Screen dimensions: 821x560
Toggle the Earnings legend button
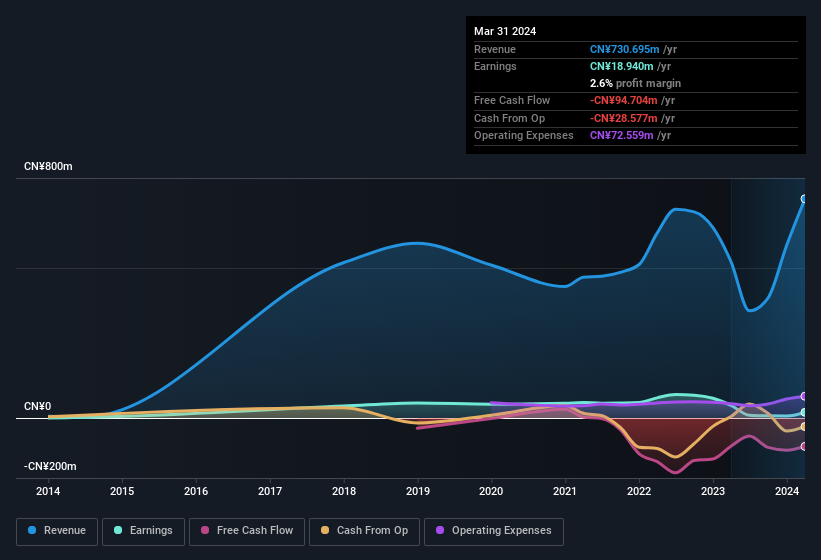[143, 531]
